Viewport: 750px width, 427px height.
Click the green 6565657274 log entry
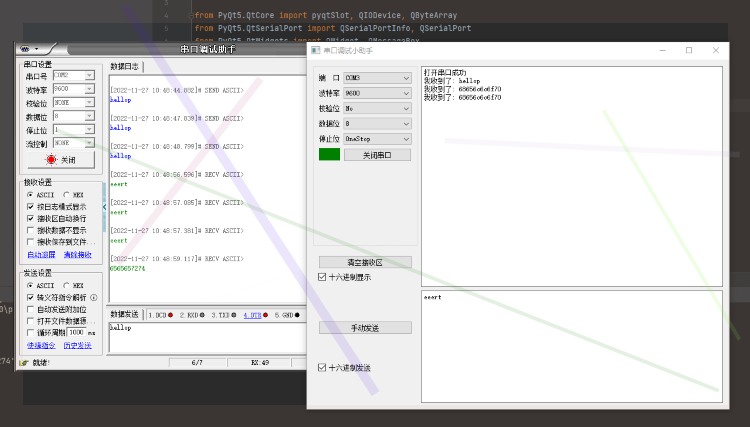pyautogui.click(x=128, y=269)
